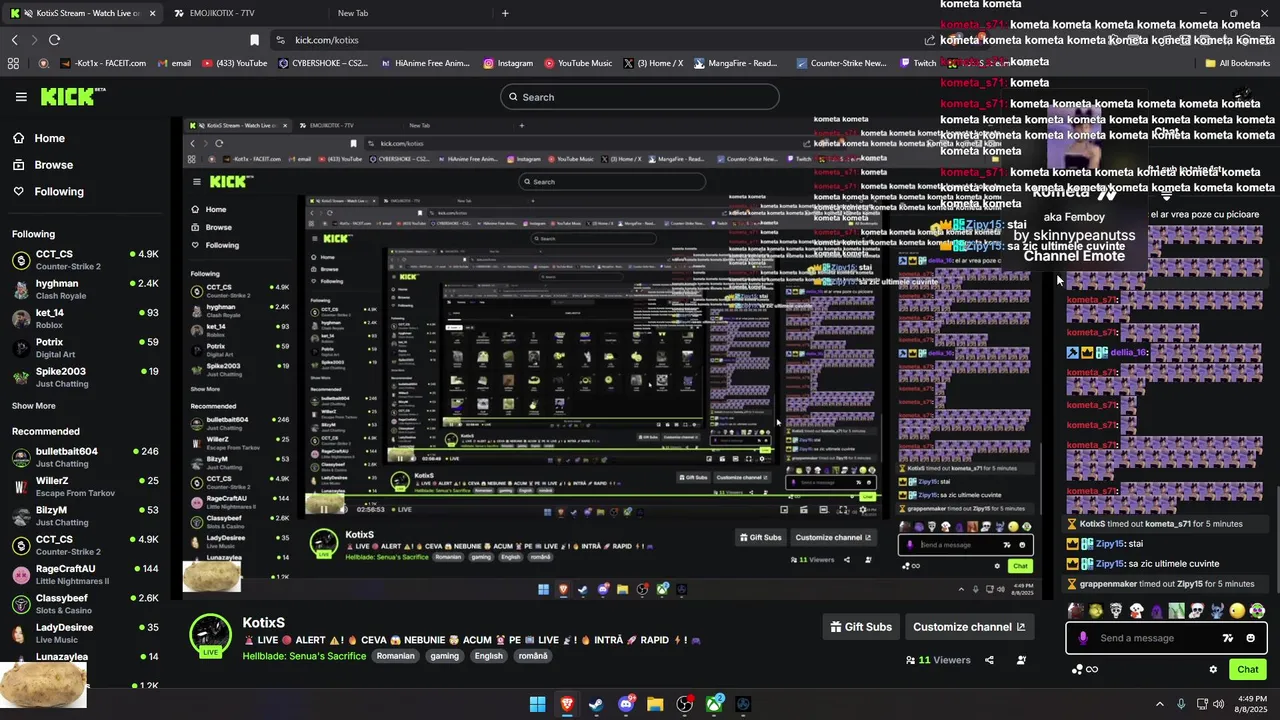Open Xbox app from the taskbar
This screenshot has width=1280, height=720.
[x=714, y=704]
